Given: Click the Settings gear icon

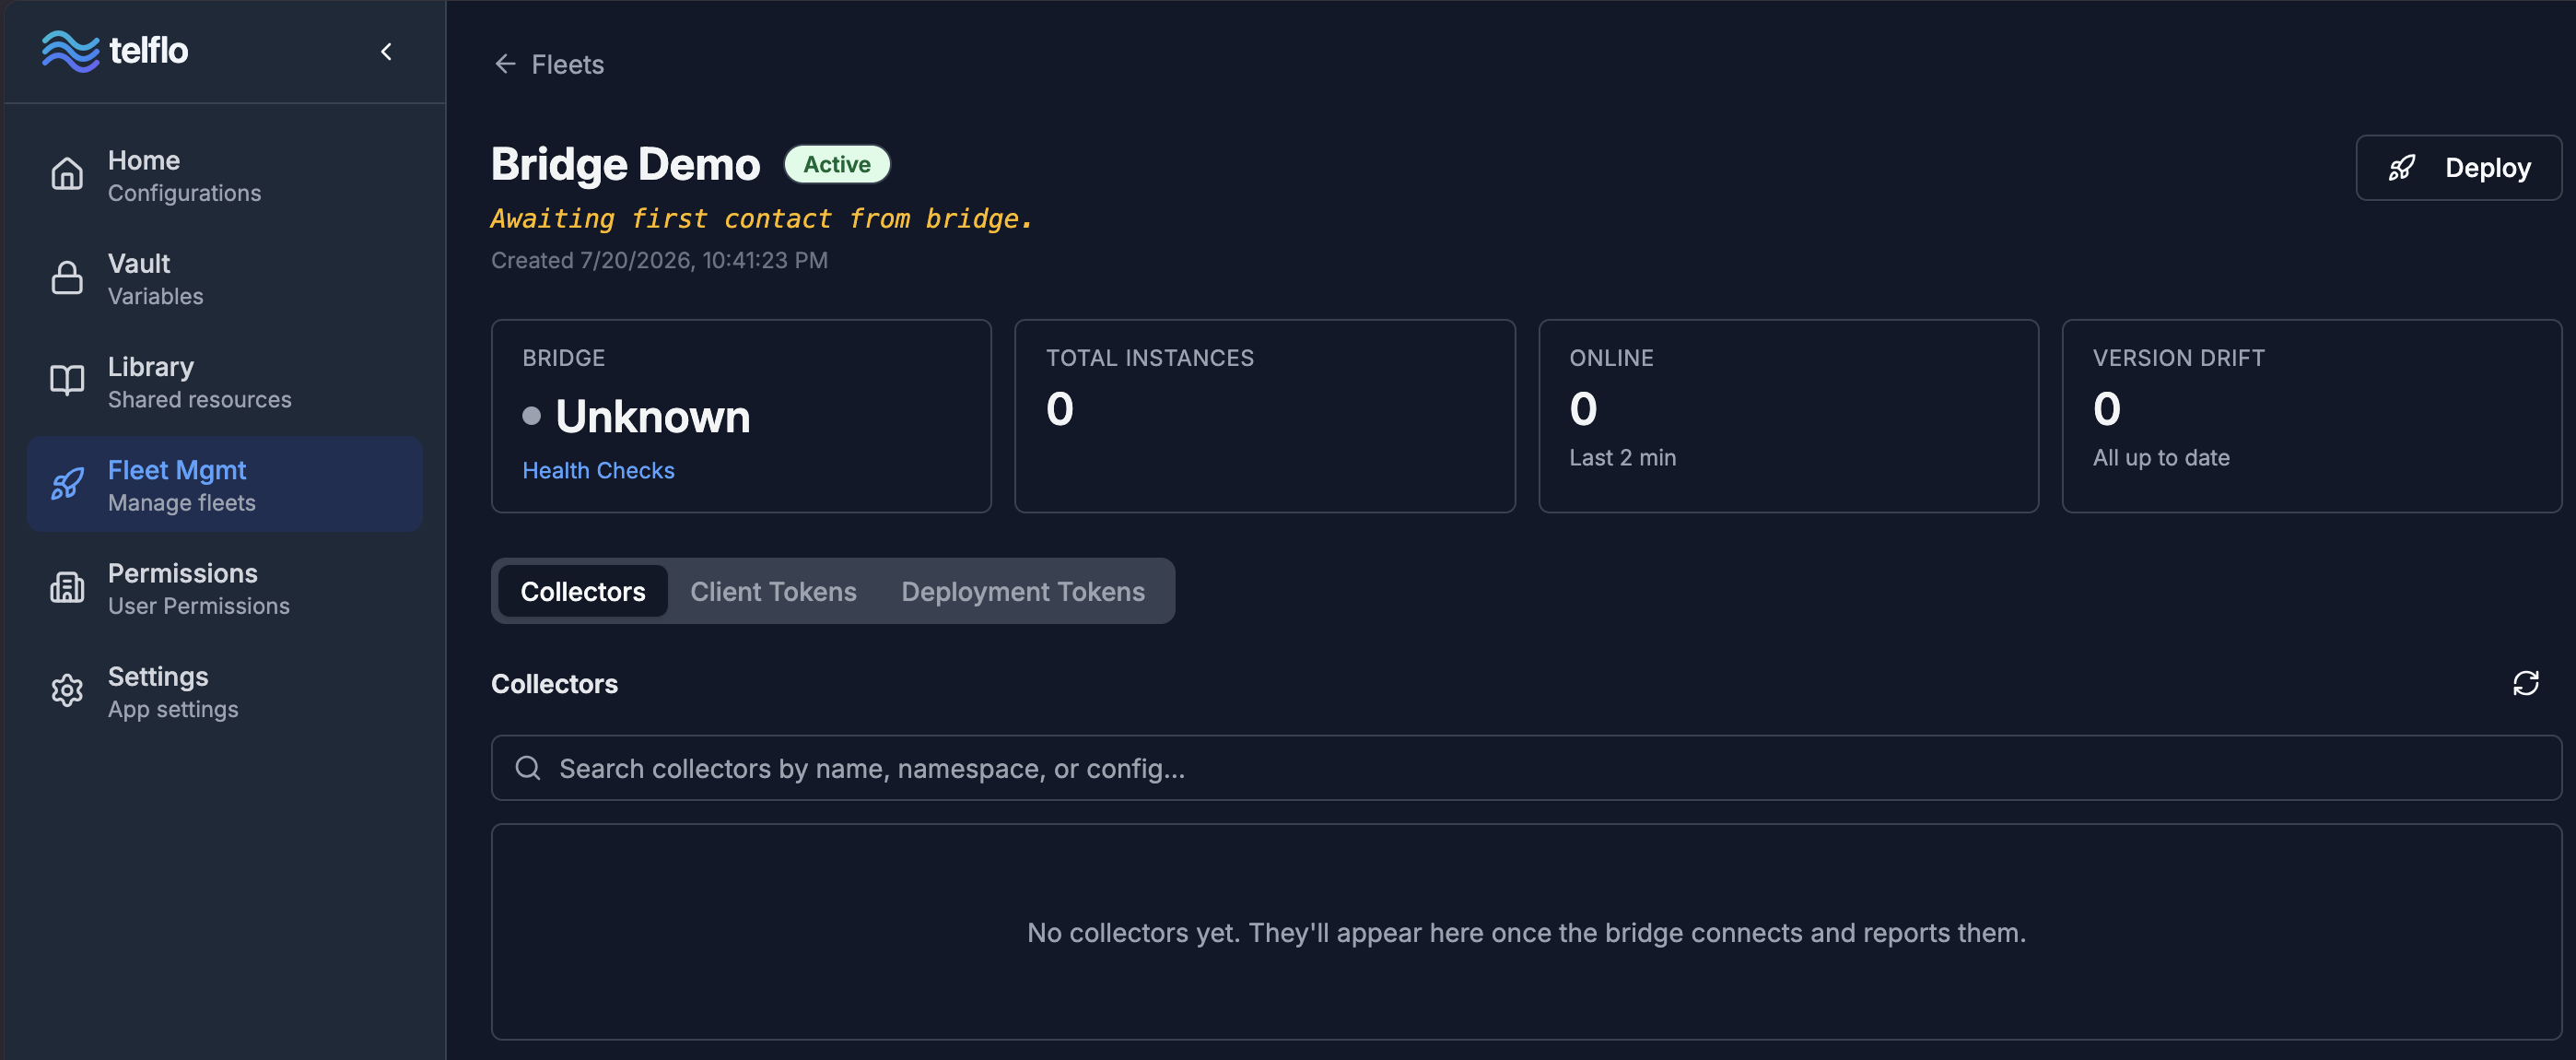Looking at the screenshot, I should (x=67, y=690).
